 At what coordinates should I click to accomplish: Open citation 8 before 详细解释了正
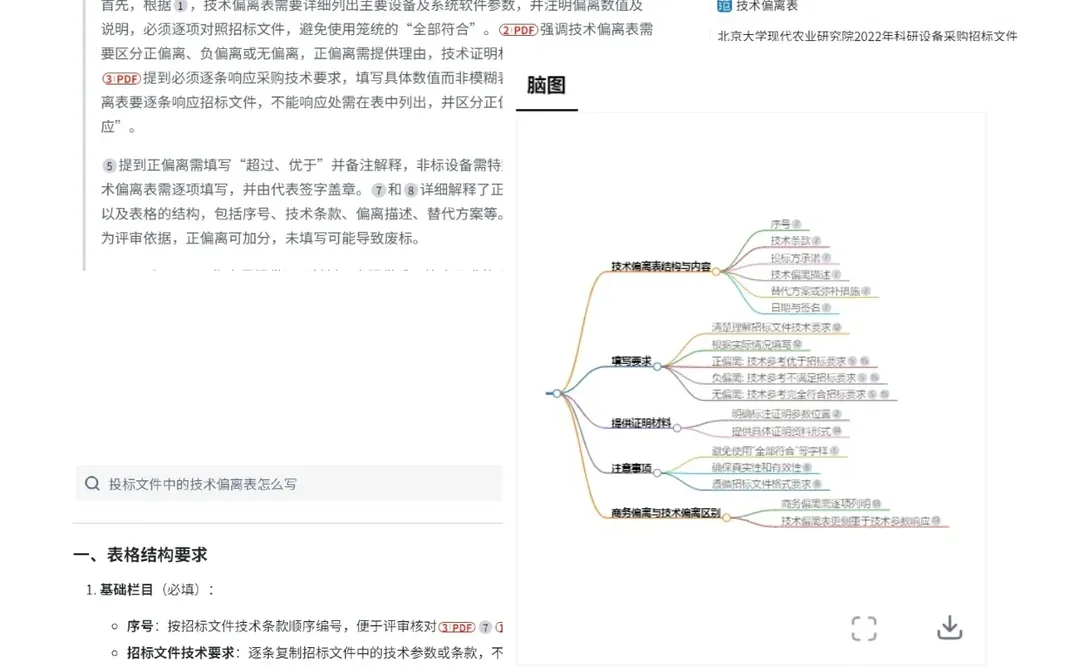(x=411, y=189)
